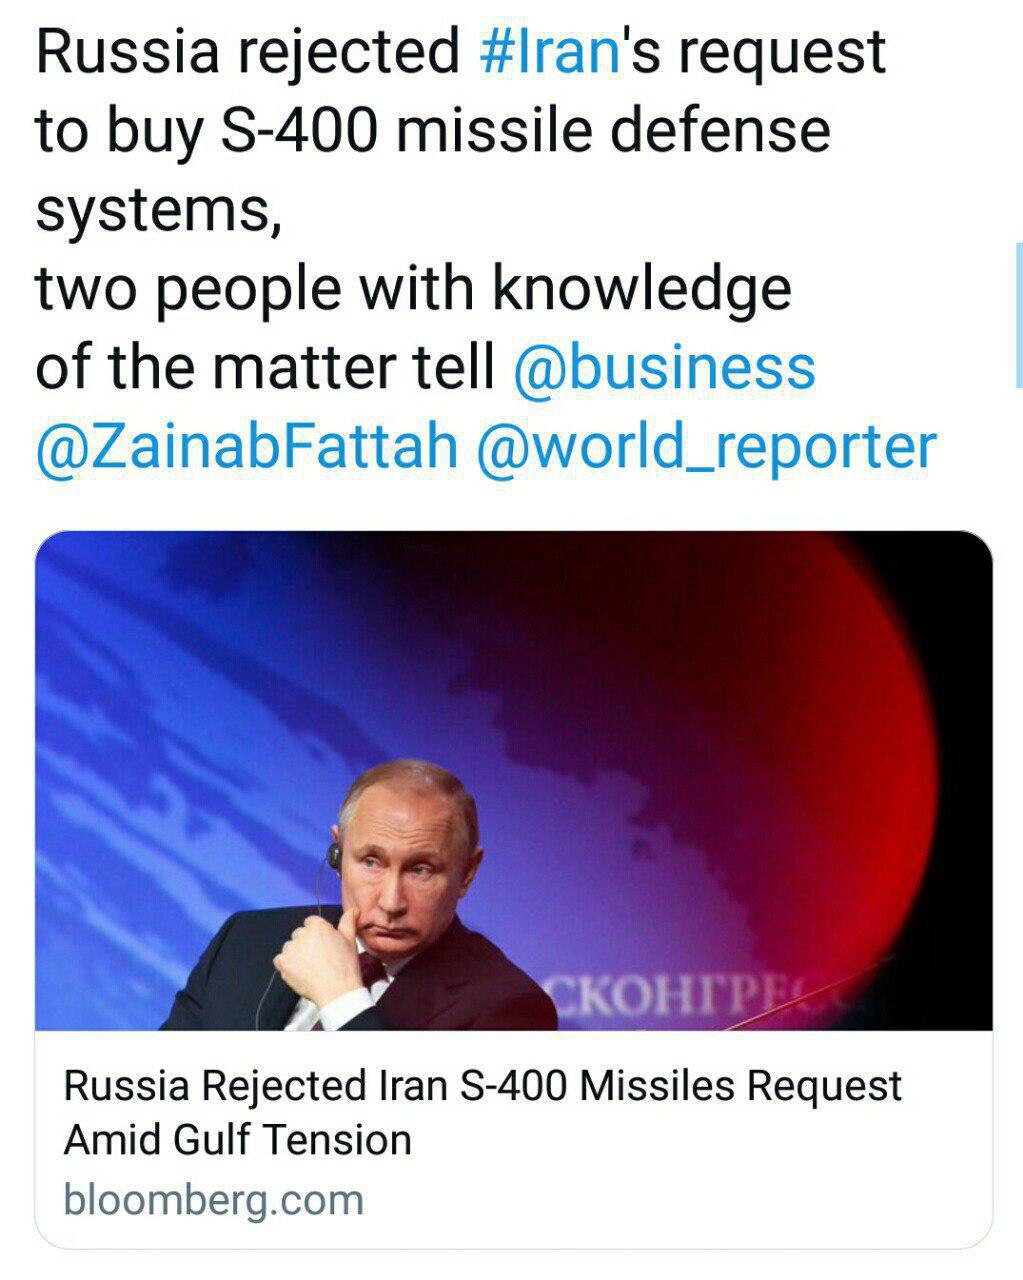Click the 'Amid Gulf Tension' headline line
The height and width of the screenshot is (1280, 1023).
(238, 1140)
